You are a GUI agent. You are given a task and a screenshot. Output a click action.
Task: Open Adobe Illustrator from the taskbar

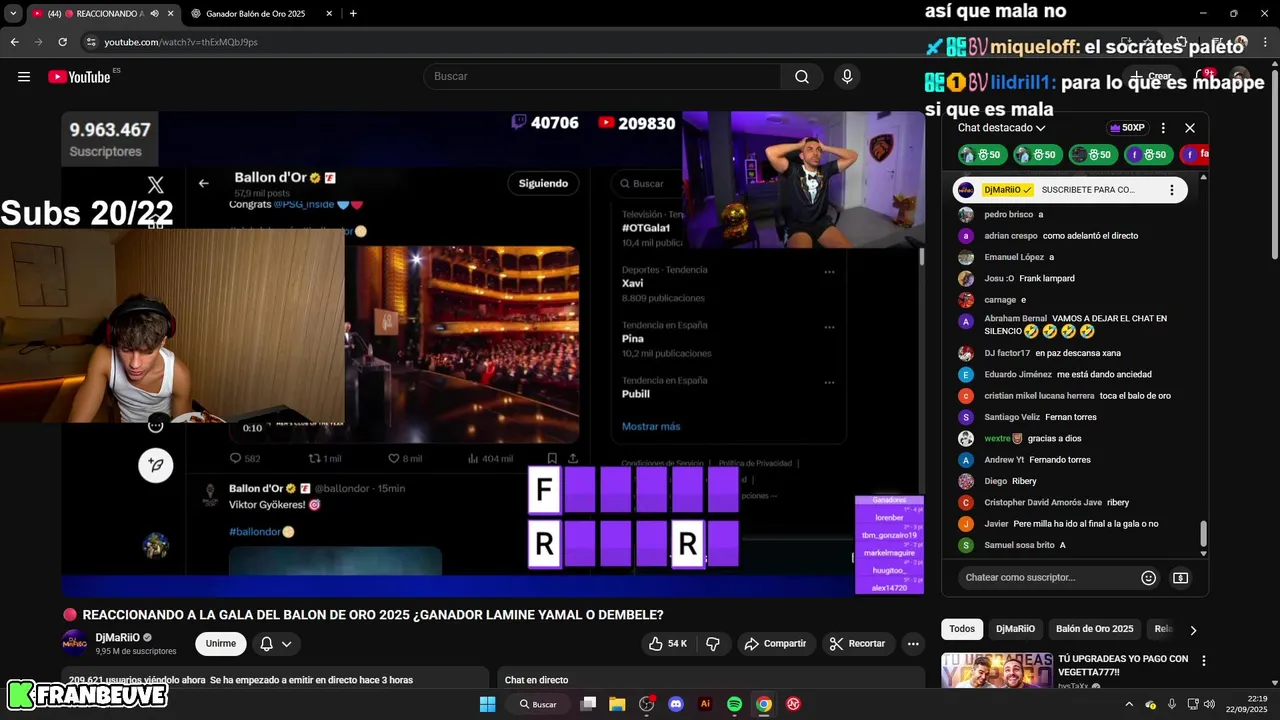[x=705, y=704]
